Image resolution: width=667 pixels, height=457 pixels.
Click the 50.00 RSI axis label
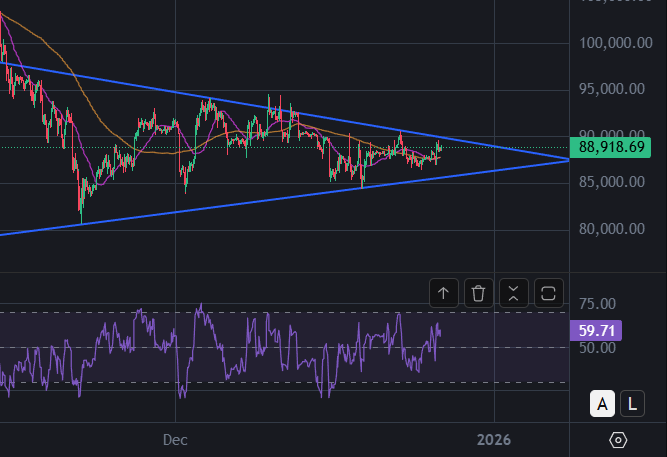point(597,348)
